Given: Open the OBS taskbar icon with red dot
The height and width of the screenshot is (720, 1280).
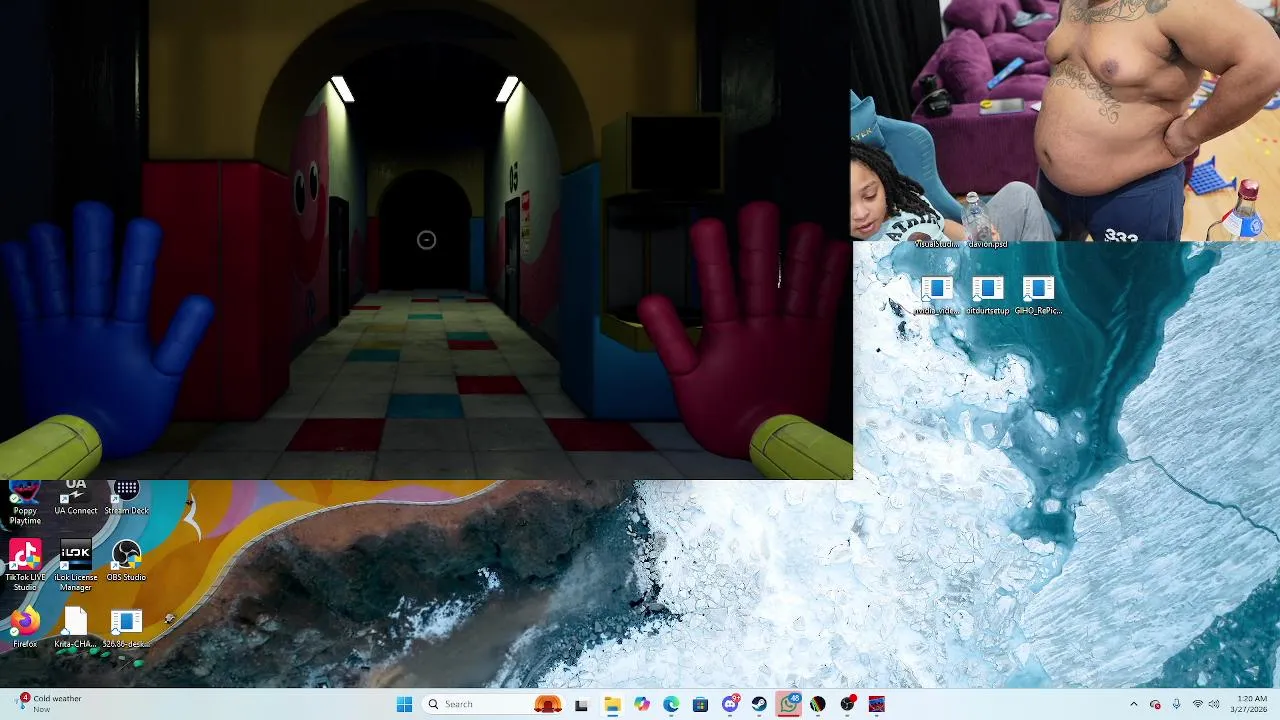Looking at the screenshot, I should pyautogui.click(x=848, y=704).
